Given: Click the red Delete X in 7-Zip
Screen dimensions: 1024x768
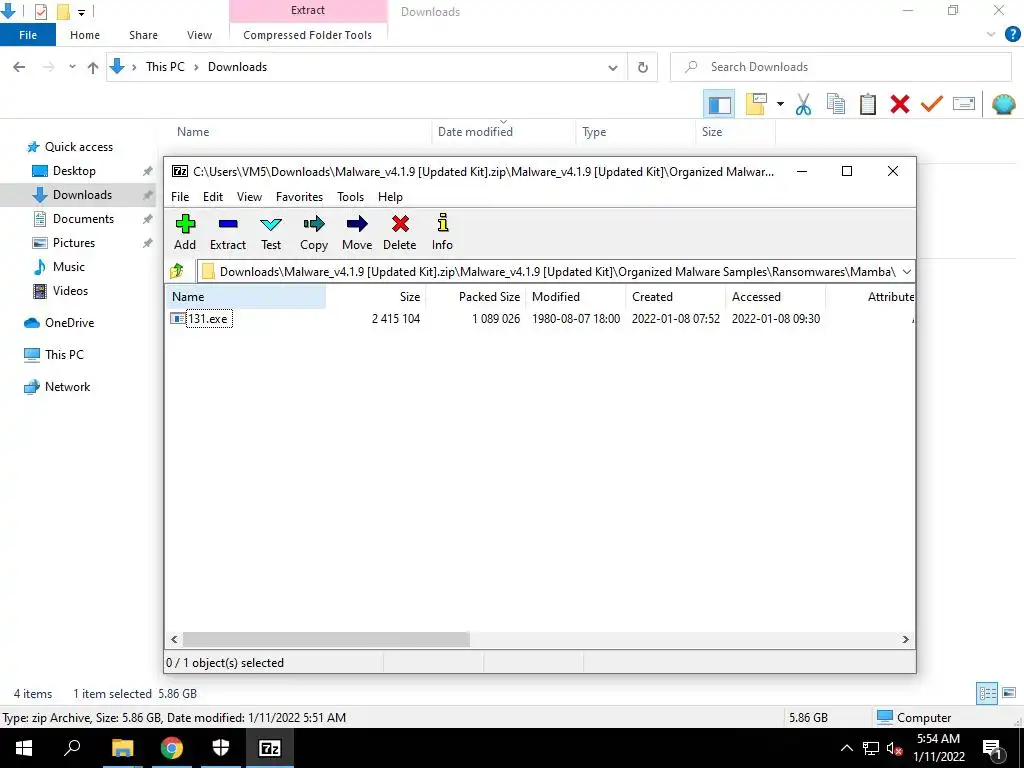Looking at the screenshot, I should [x=400, y=224].
